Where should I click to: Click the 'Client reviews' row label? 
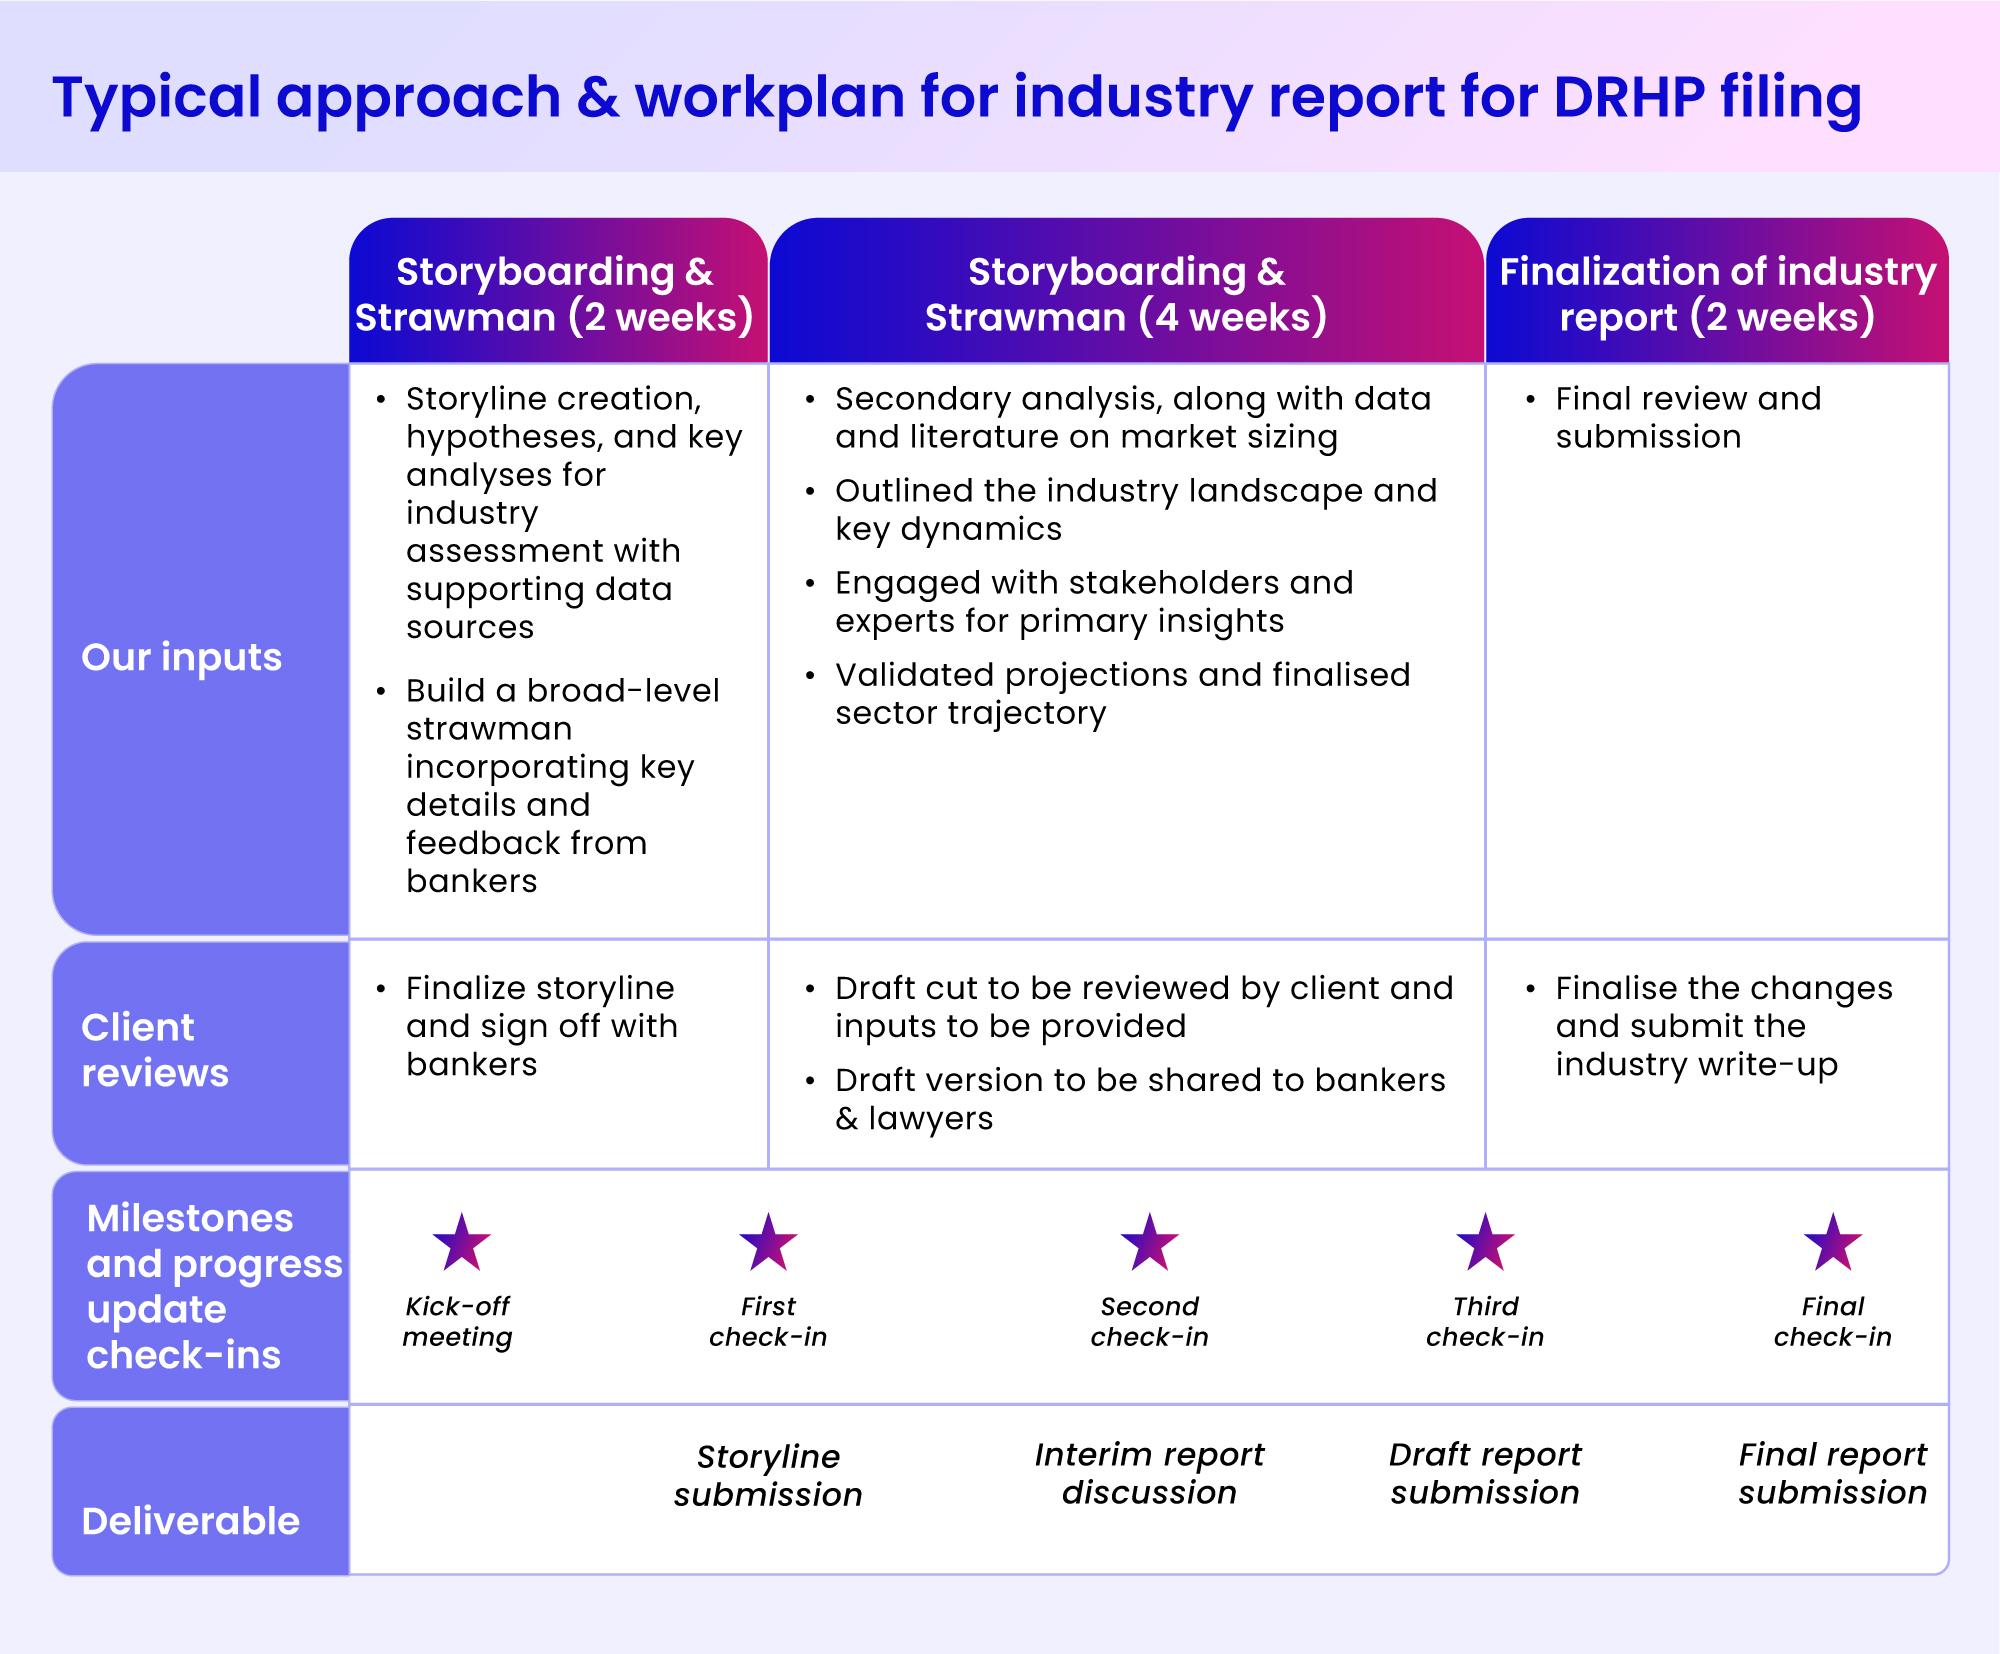(200, 1053)
